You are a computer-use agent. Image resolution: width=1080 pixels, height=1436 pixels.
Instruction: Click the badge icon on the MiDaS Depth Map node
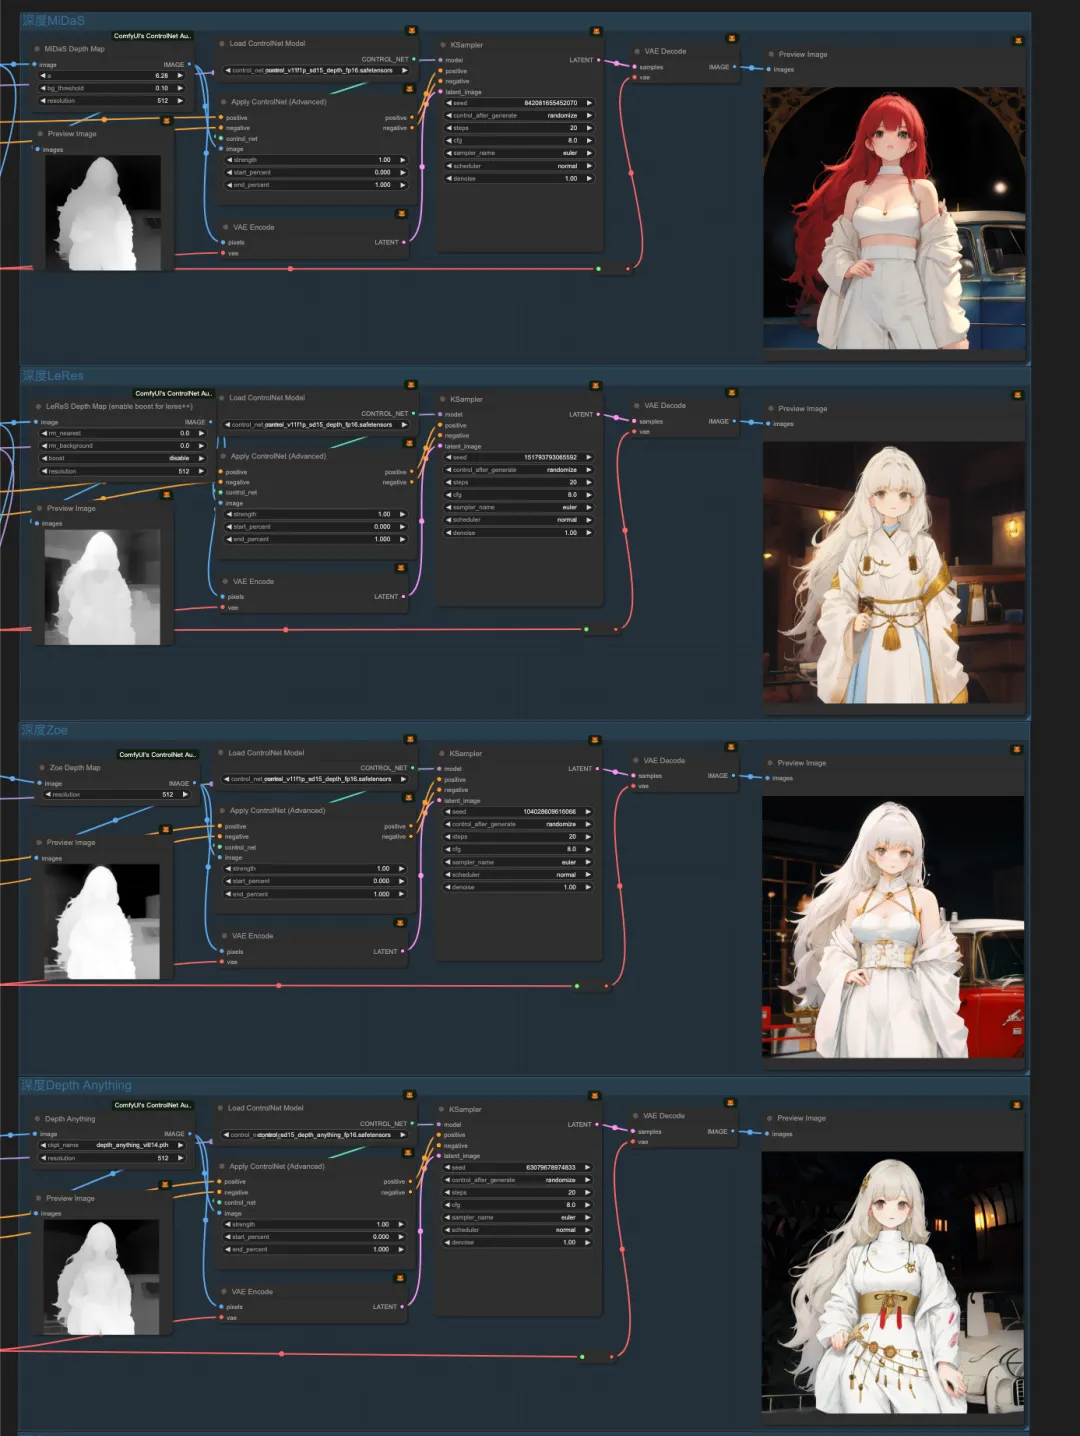coord(152,35)
